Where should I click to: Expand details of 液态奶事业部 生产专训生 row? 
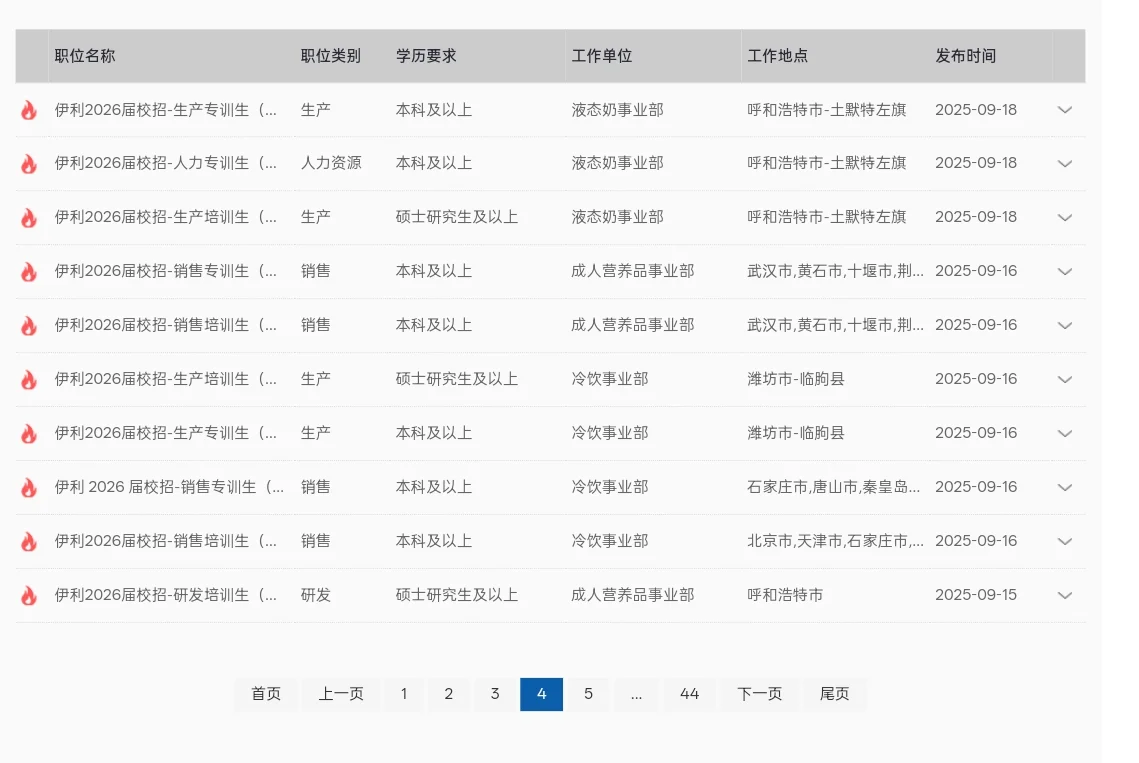click(1065, 110)
